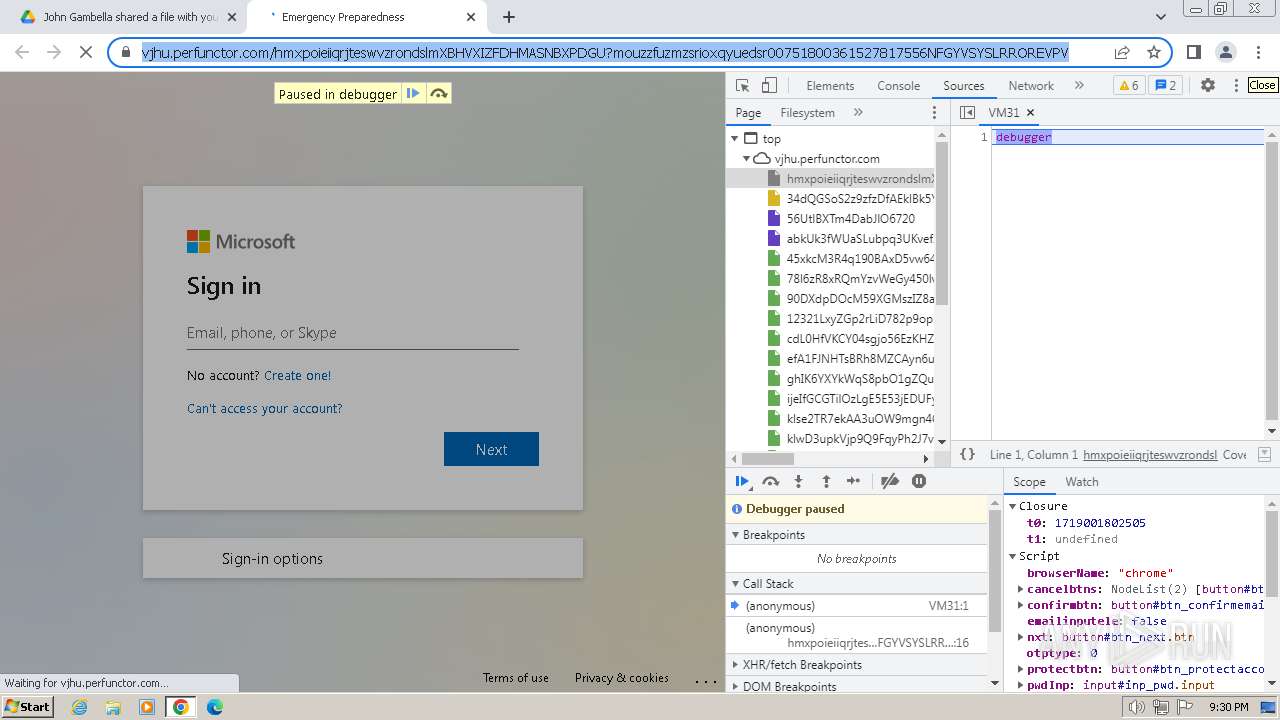Focus the Email, phone, or Skype field
1280x720 pixels.
pyautogui.click(x=352, y=333)
